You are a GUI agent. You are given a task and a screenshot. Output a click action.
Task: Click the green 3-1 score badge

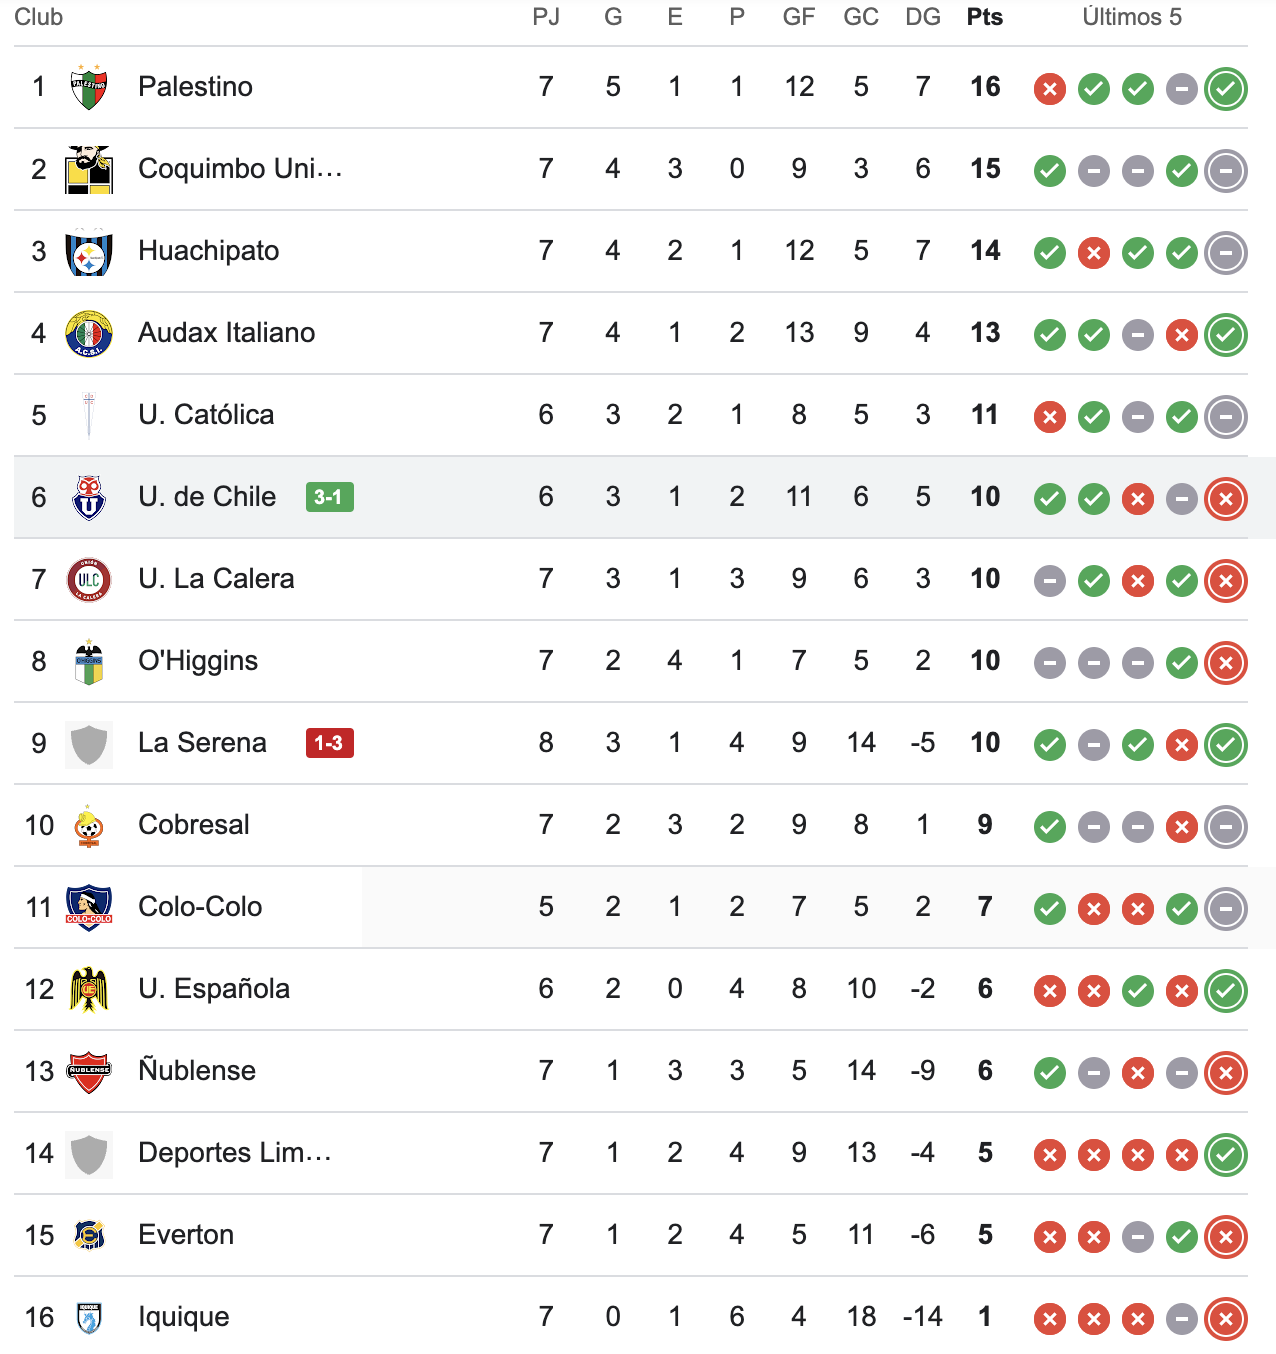coord(329,497)
